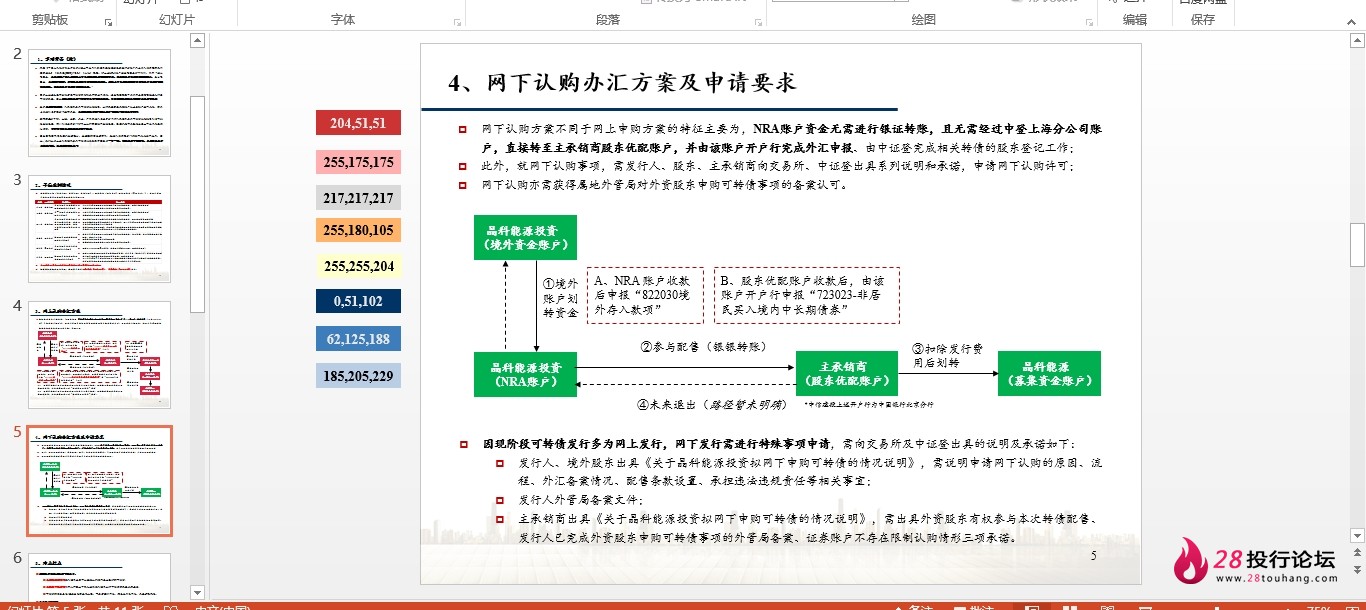This screenshot has height=610, width=1366.
Task: Select slide 5 thumbnail
Action: pyautogui.click(x=99, y=481)
